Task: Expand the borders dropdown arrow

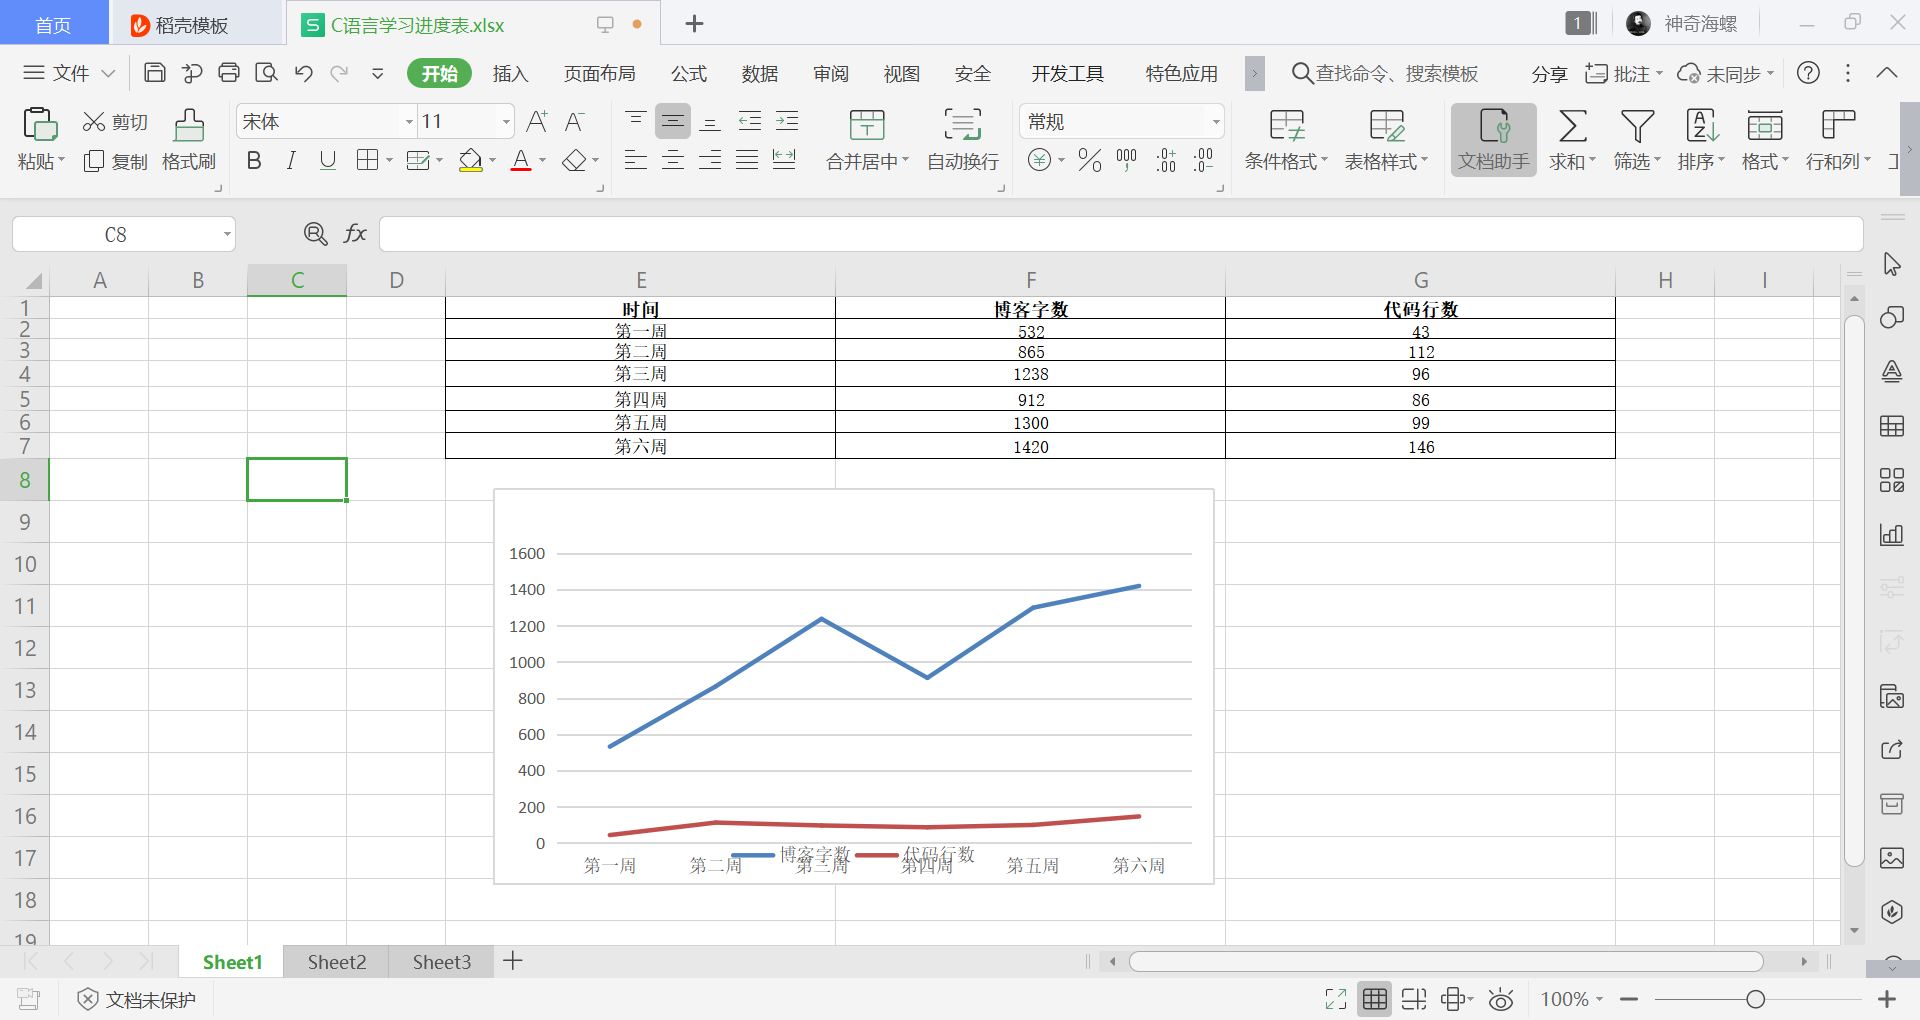Action: pyautogui.click(x=389, y=161)
